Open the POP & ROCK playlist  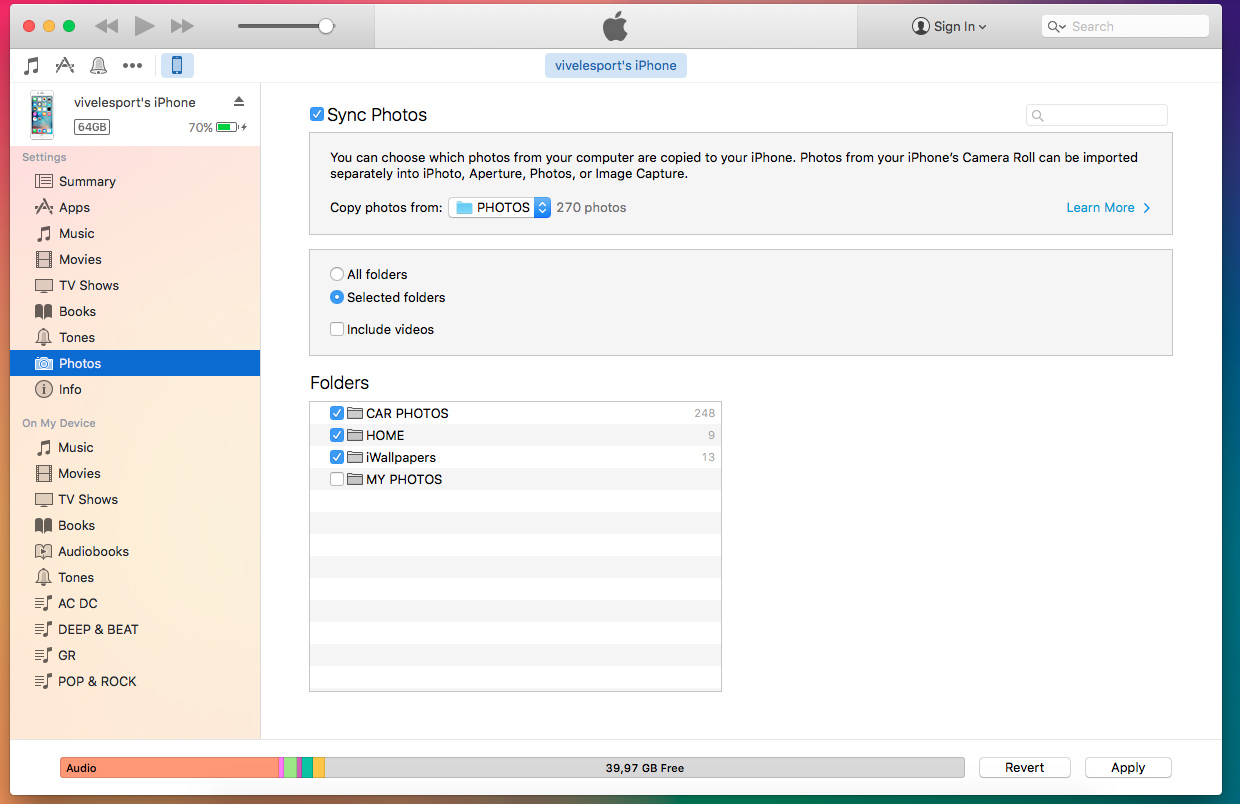click(x=135, y=681)
